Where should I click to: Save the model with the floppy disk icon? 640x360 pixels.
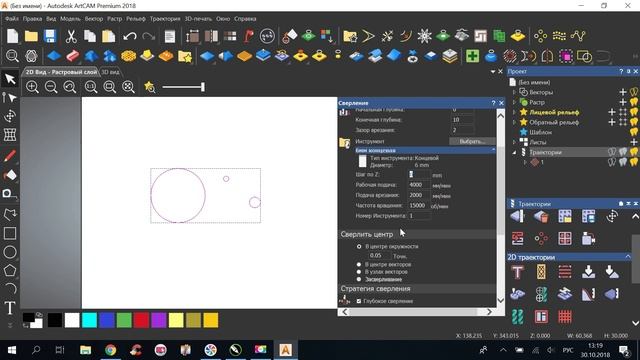click(50, 36)
